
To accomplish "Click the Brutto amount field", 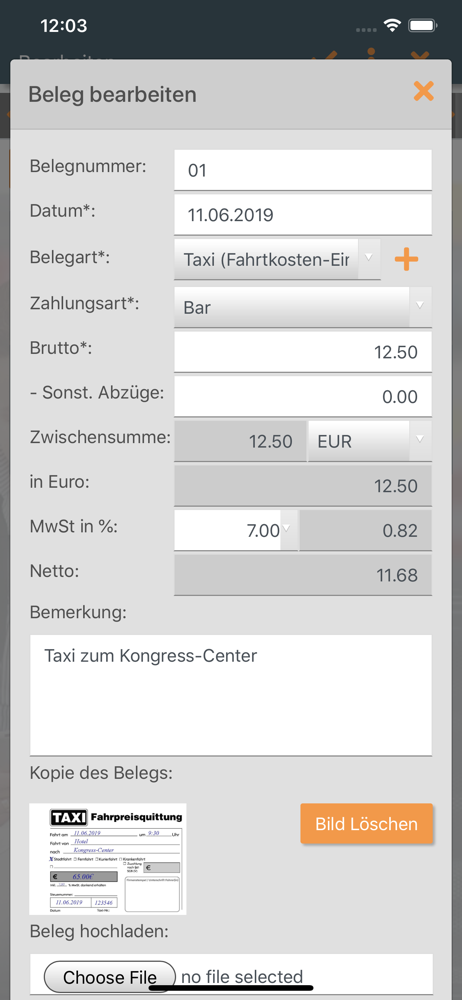I will (302, 352).
